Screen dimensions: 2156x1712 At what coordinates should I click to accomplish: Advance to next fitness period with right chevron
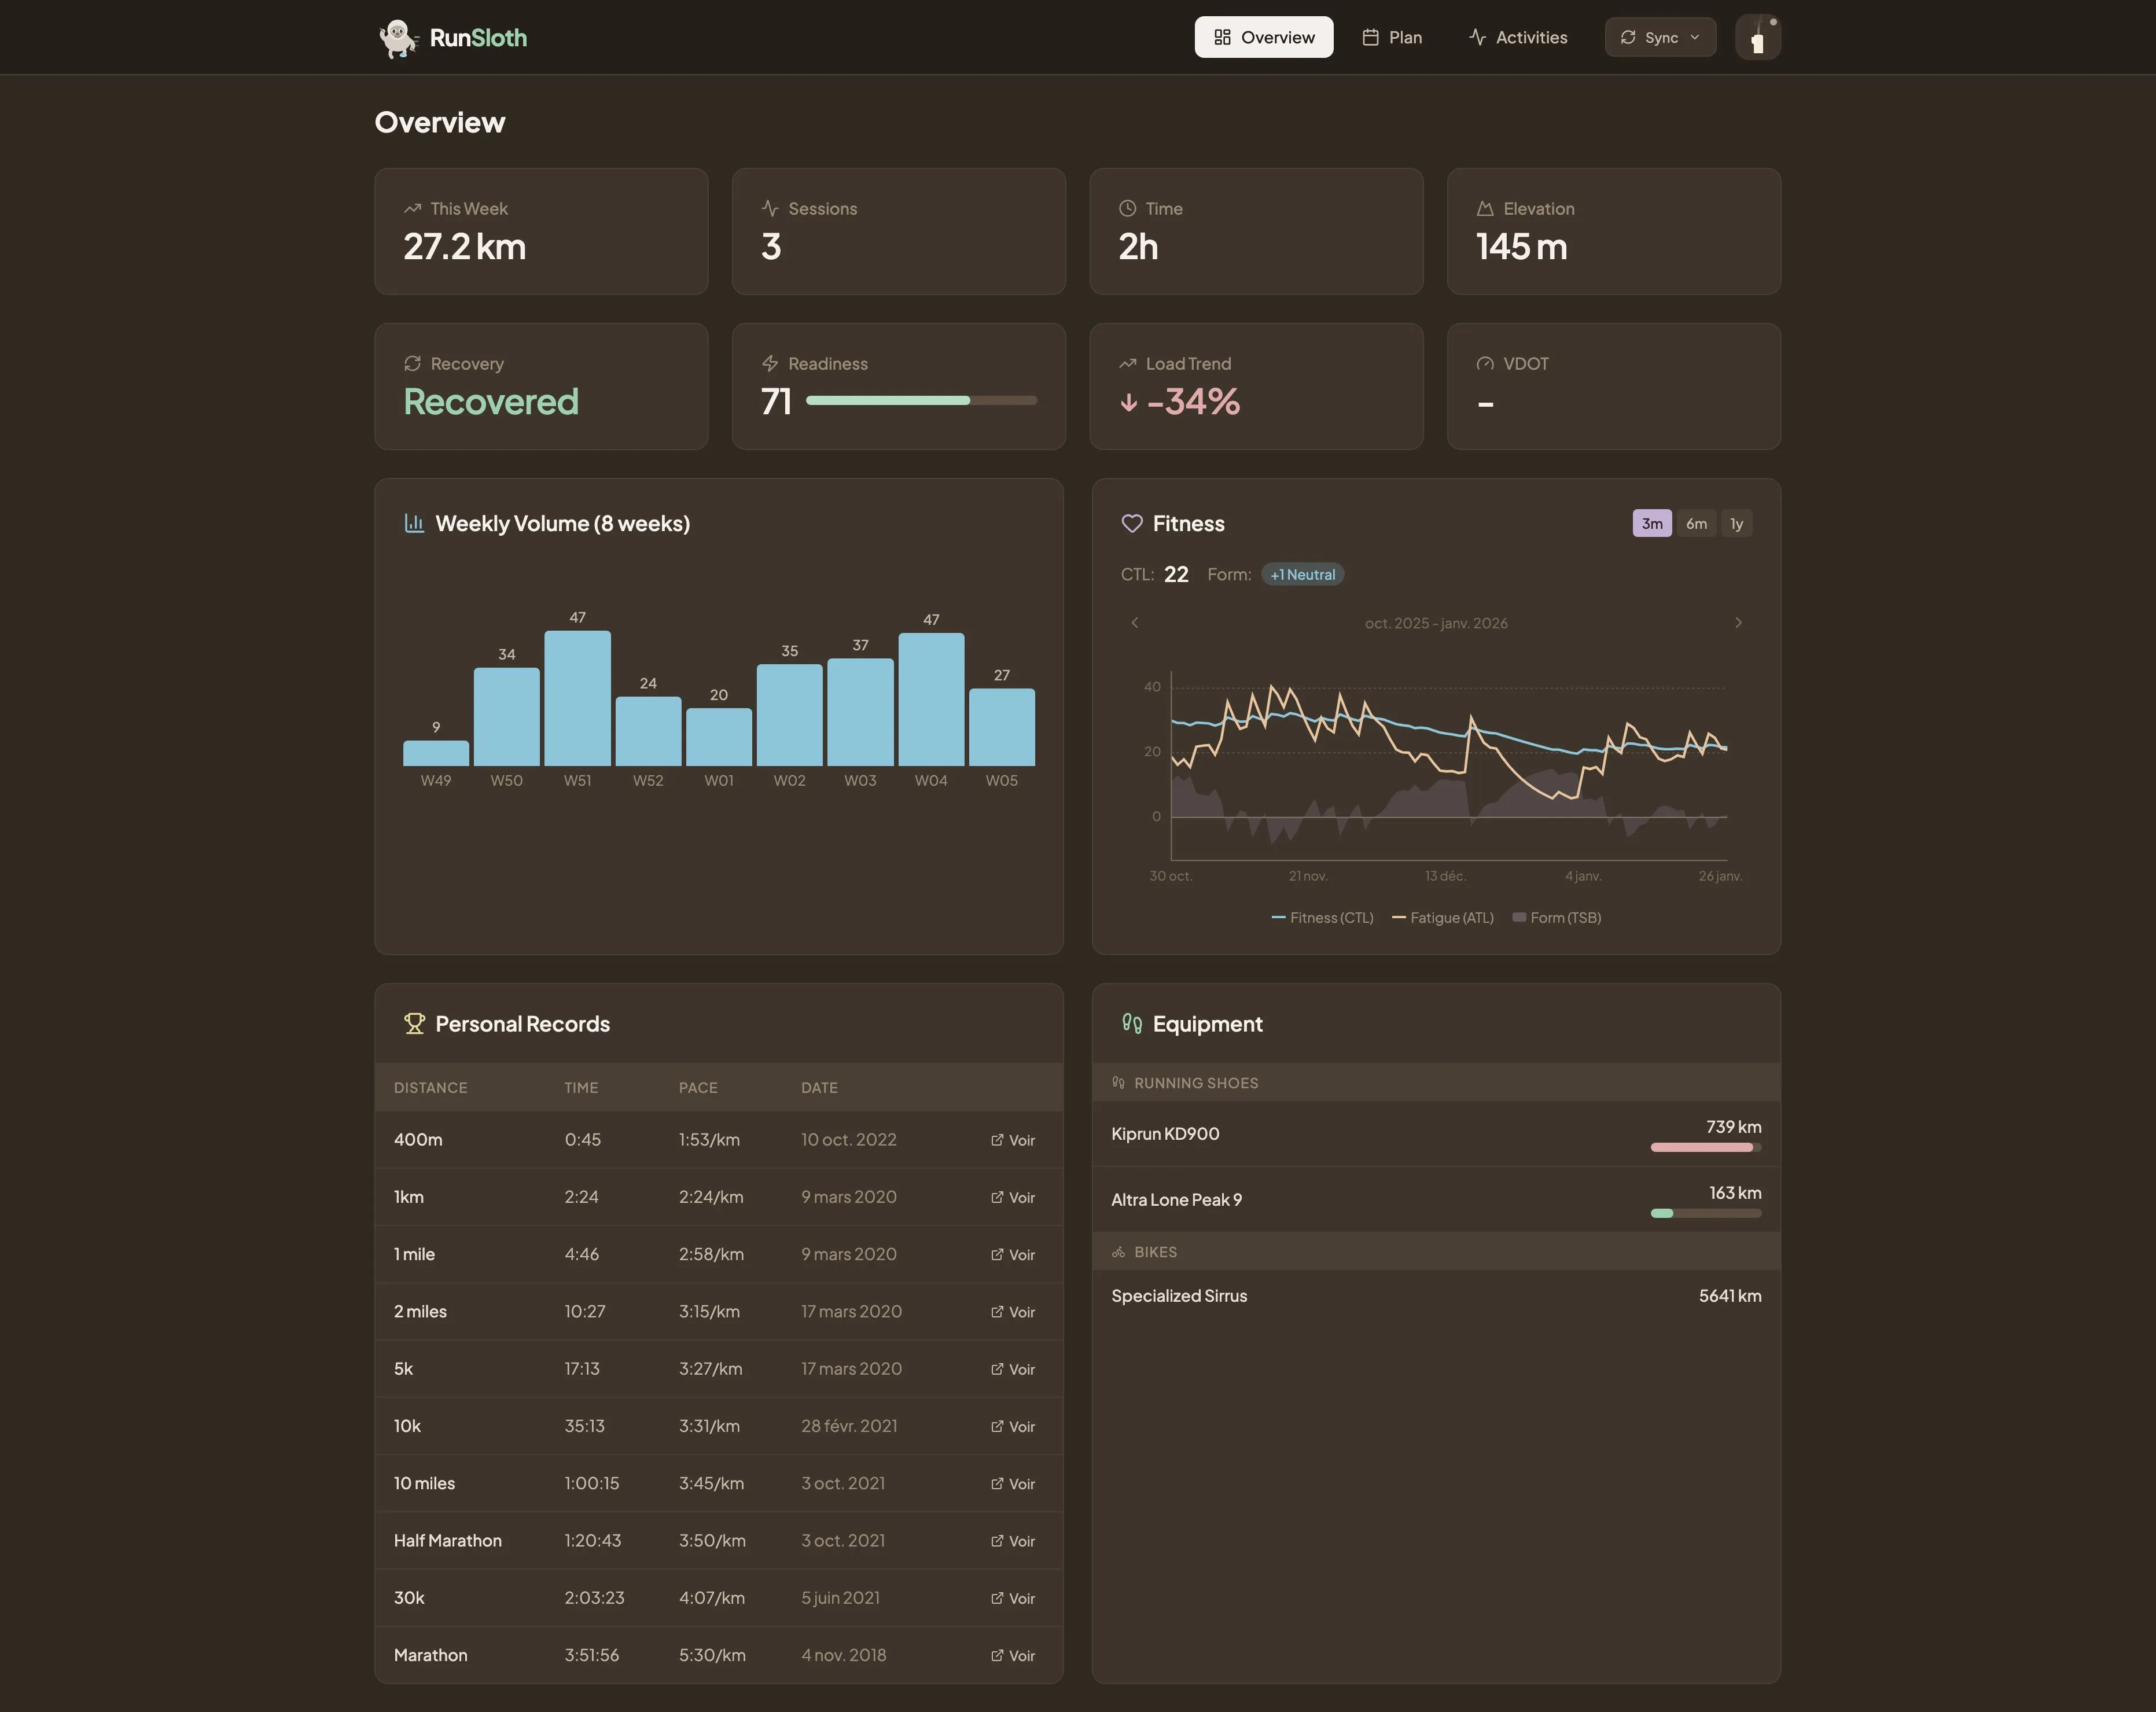pos(1739,622)
